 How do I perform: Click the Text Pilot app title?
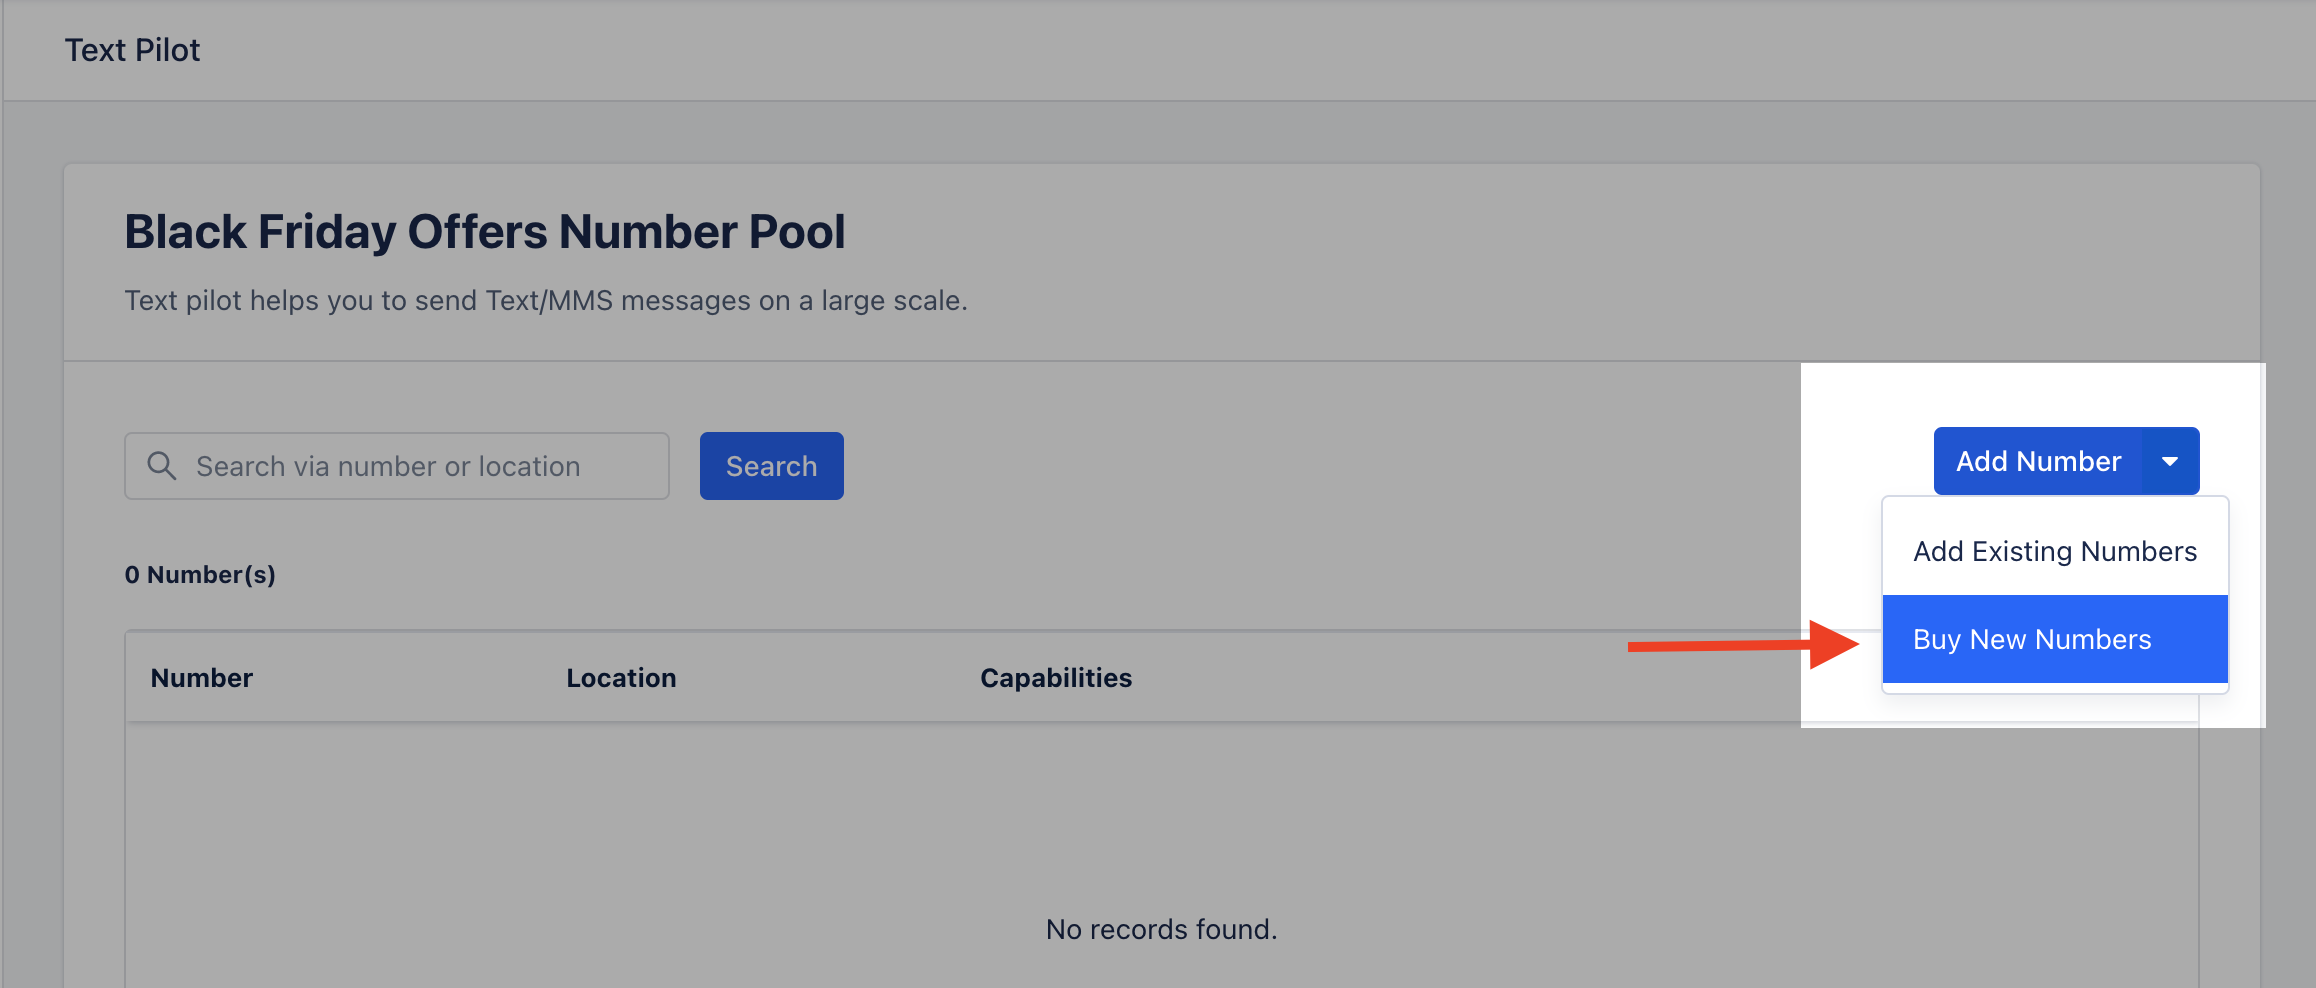tap(132, 50)
